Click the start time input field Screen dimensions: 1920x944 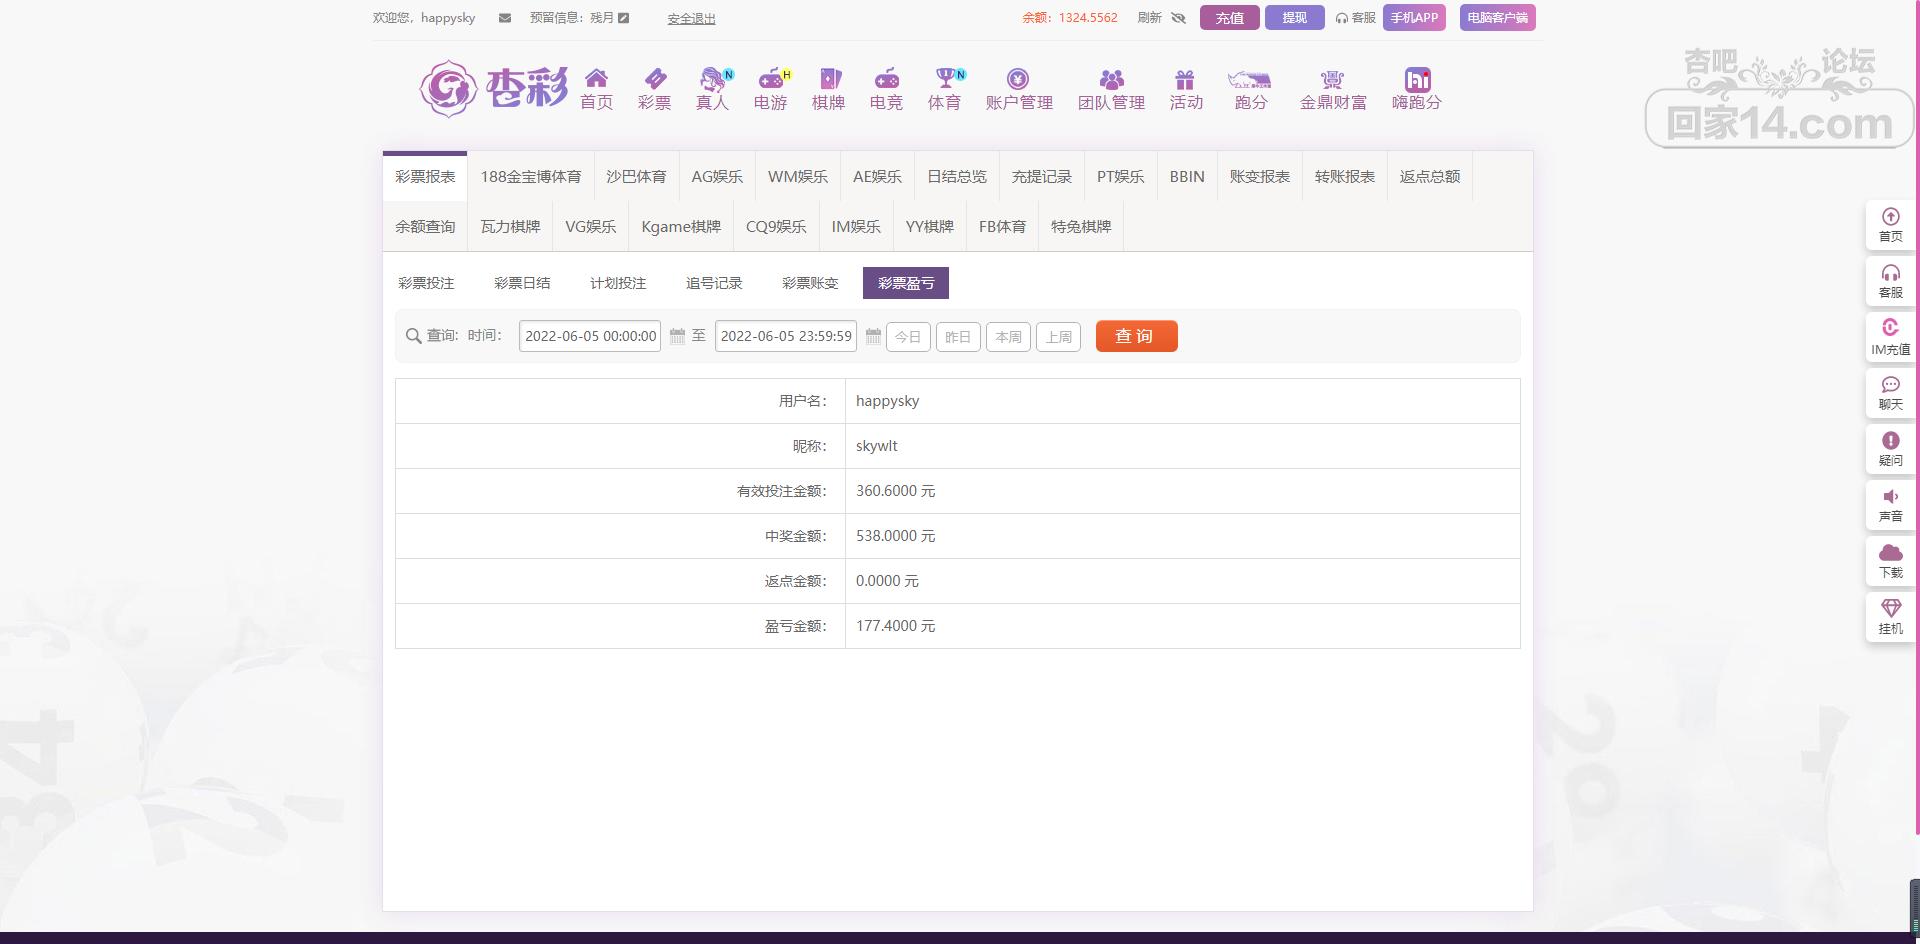click(x=590, y=337)
